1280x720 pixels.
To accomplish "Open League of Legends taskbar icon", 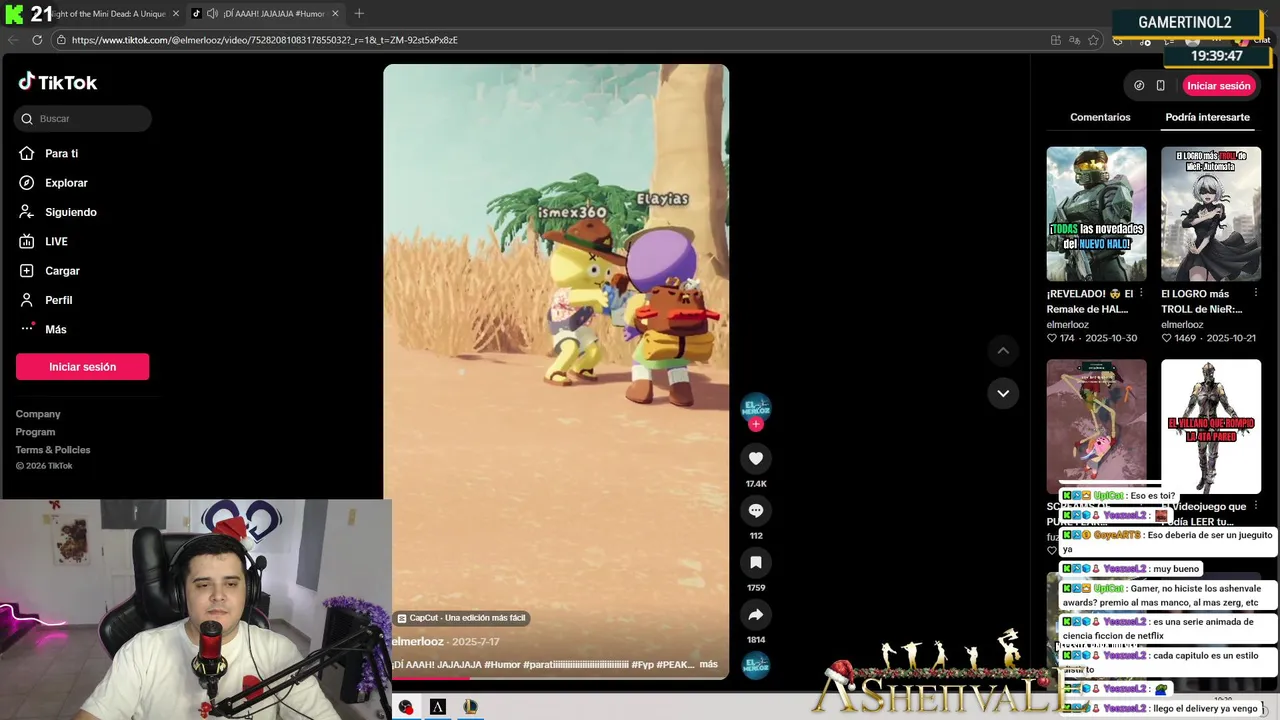I will point(470,707).
